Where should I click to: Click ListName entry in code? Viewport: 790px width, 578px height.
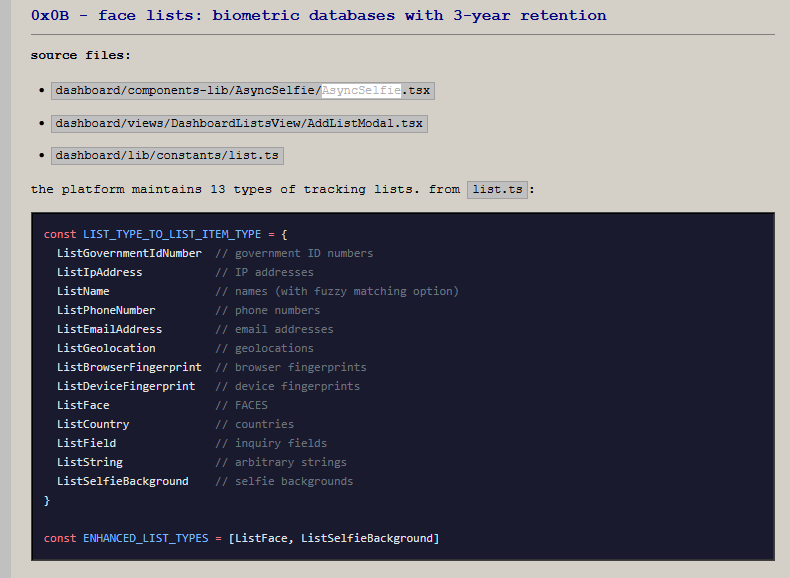point(83,291)
